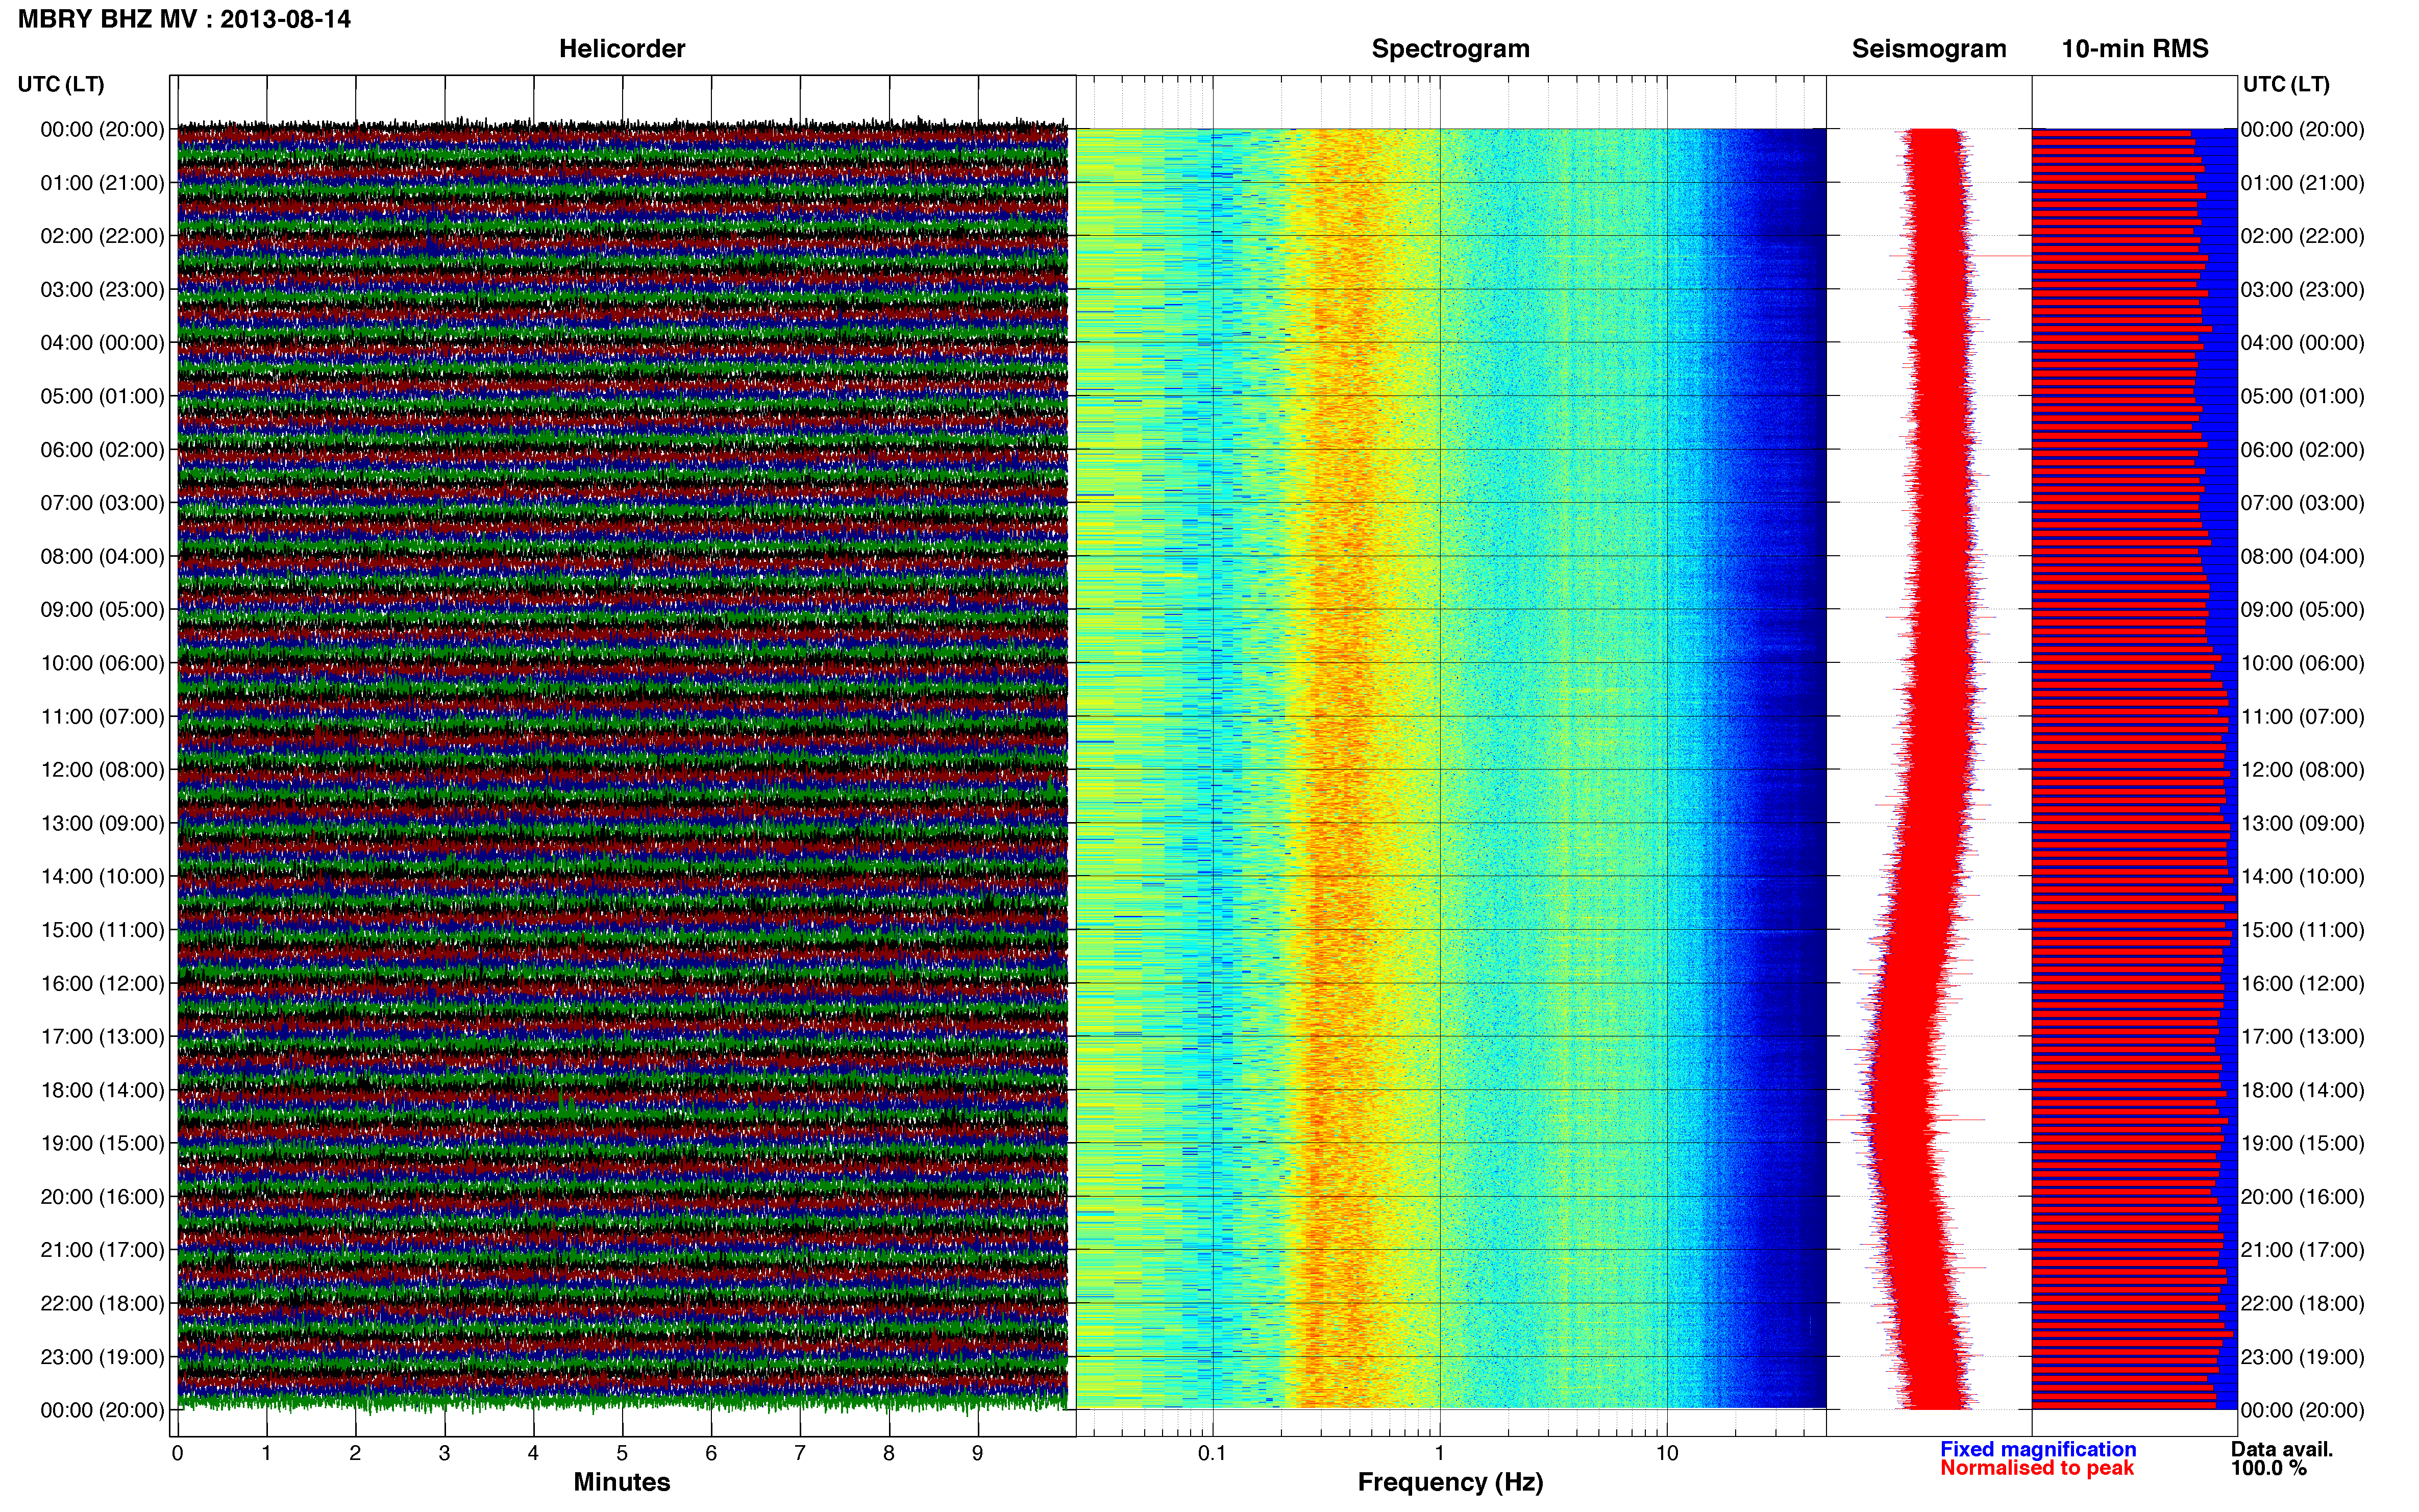This screenshot has height=1512, width=2419.
Task: Click the left '02:00 (22:00)' time label
Action: tap(102, 236)
